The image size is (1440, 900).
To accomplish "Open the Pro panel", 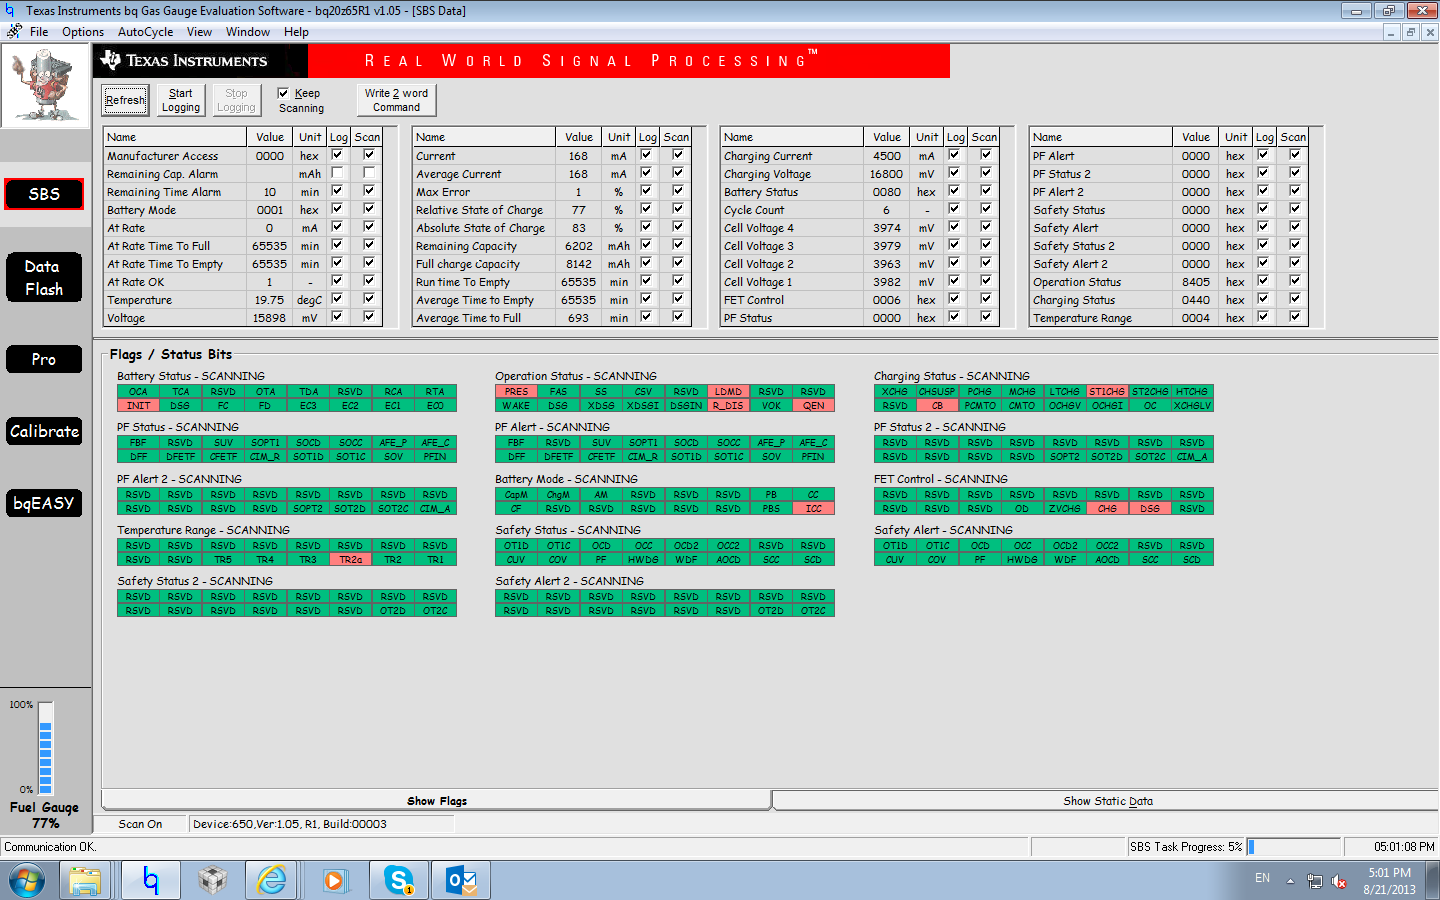I will tap(43, 359).
